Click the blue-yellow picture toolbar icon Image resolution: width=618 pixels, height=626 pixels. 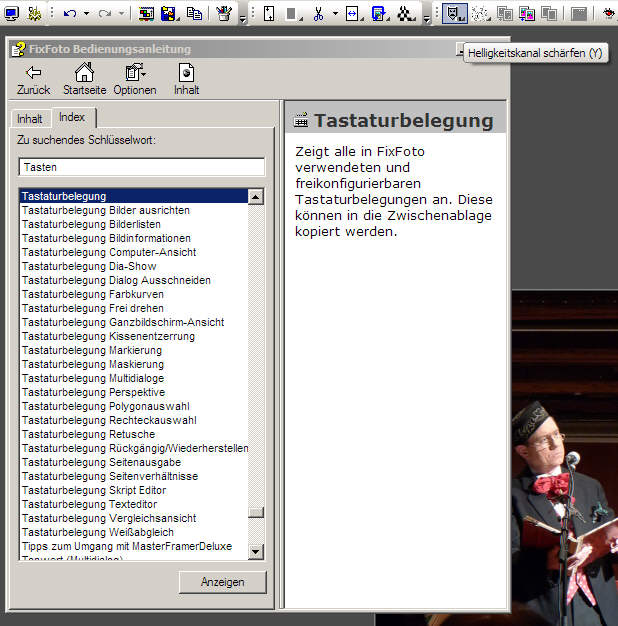point(169,14)
